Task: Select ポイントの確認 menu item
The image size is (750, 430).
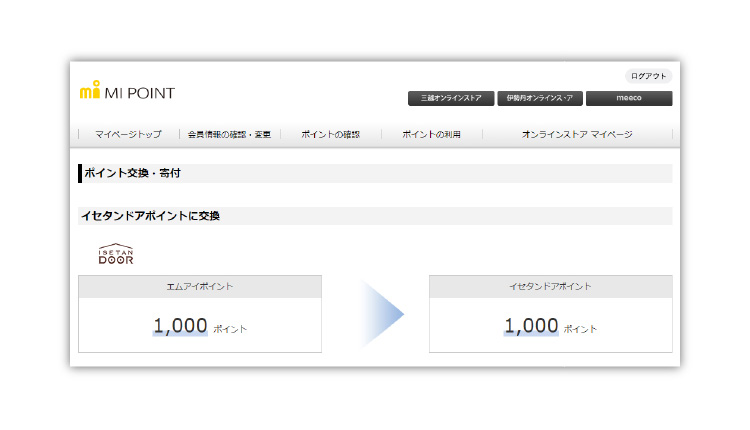Action: (x=331, y=134)
